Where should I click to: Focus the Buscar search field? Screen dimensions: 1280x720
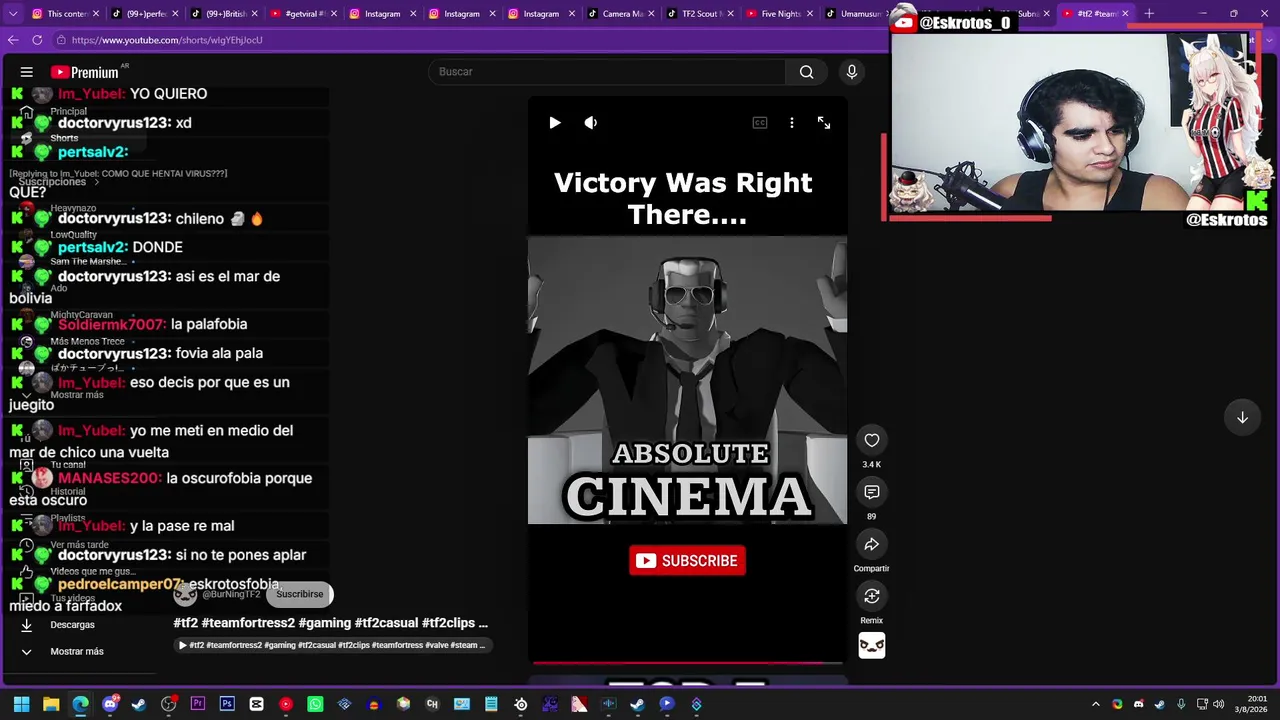[x=608, y=72]
